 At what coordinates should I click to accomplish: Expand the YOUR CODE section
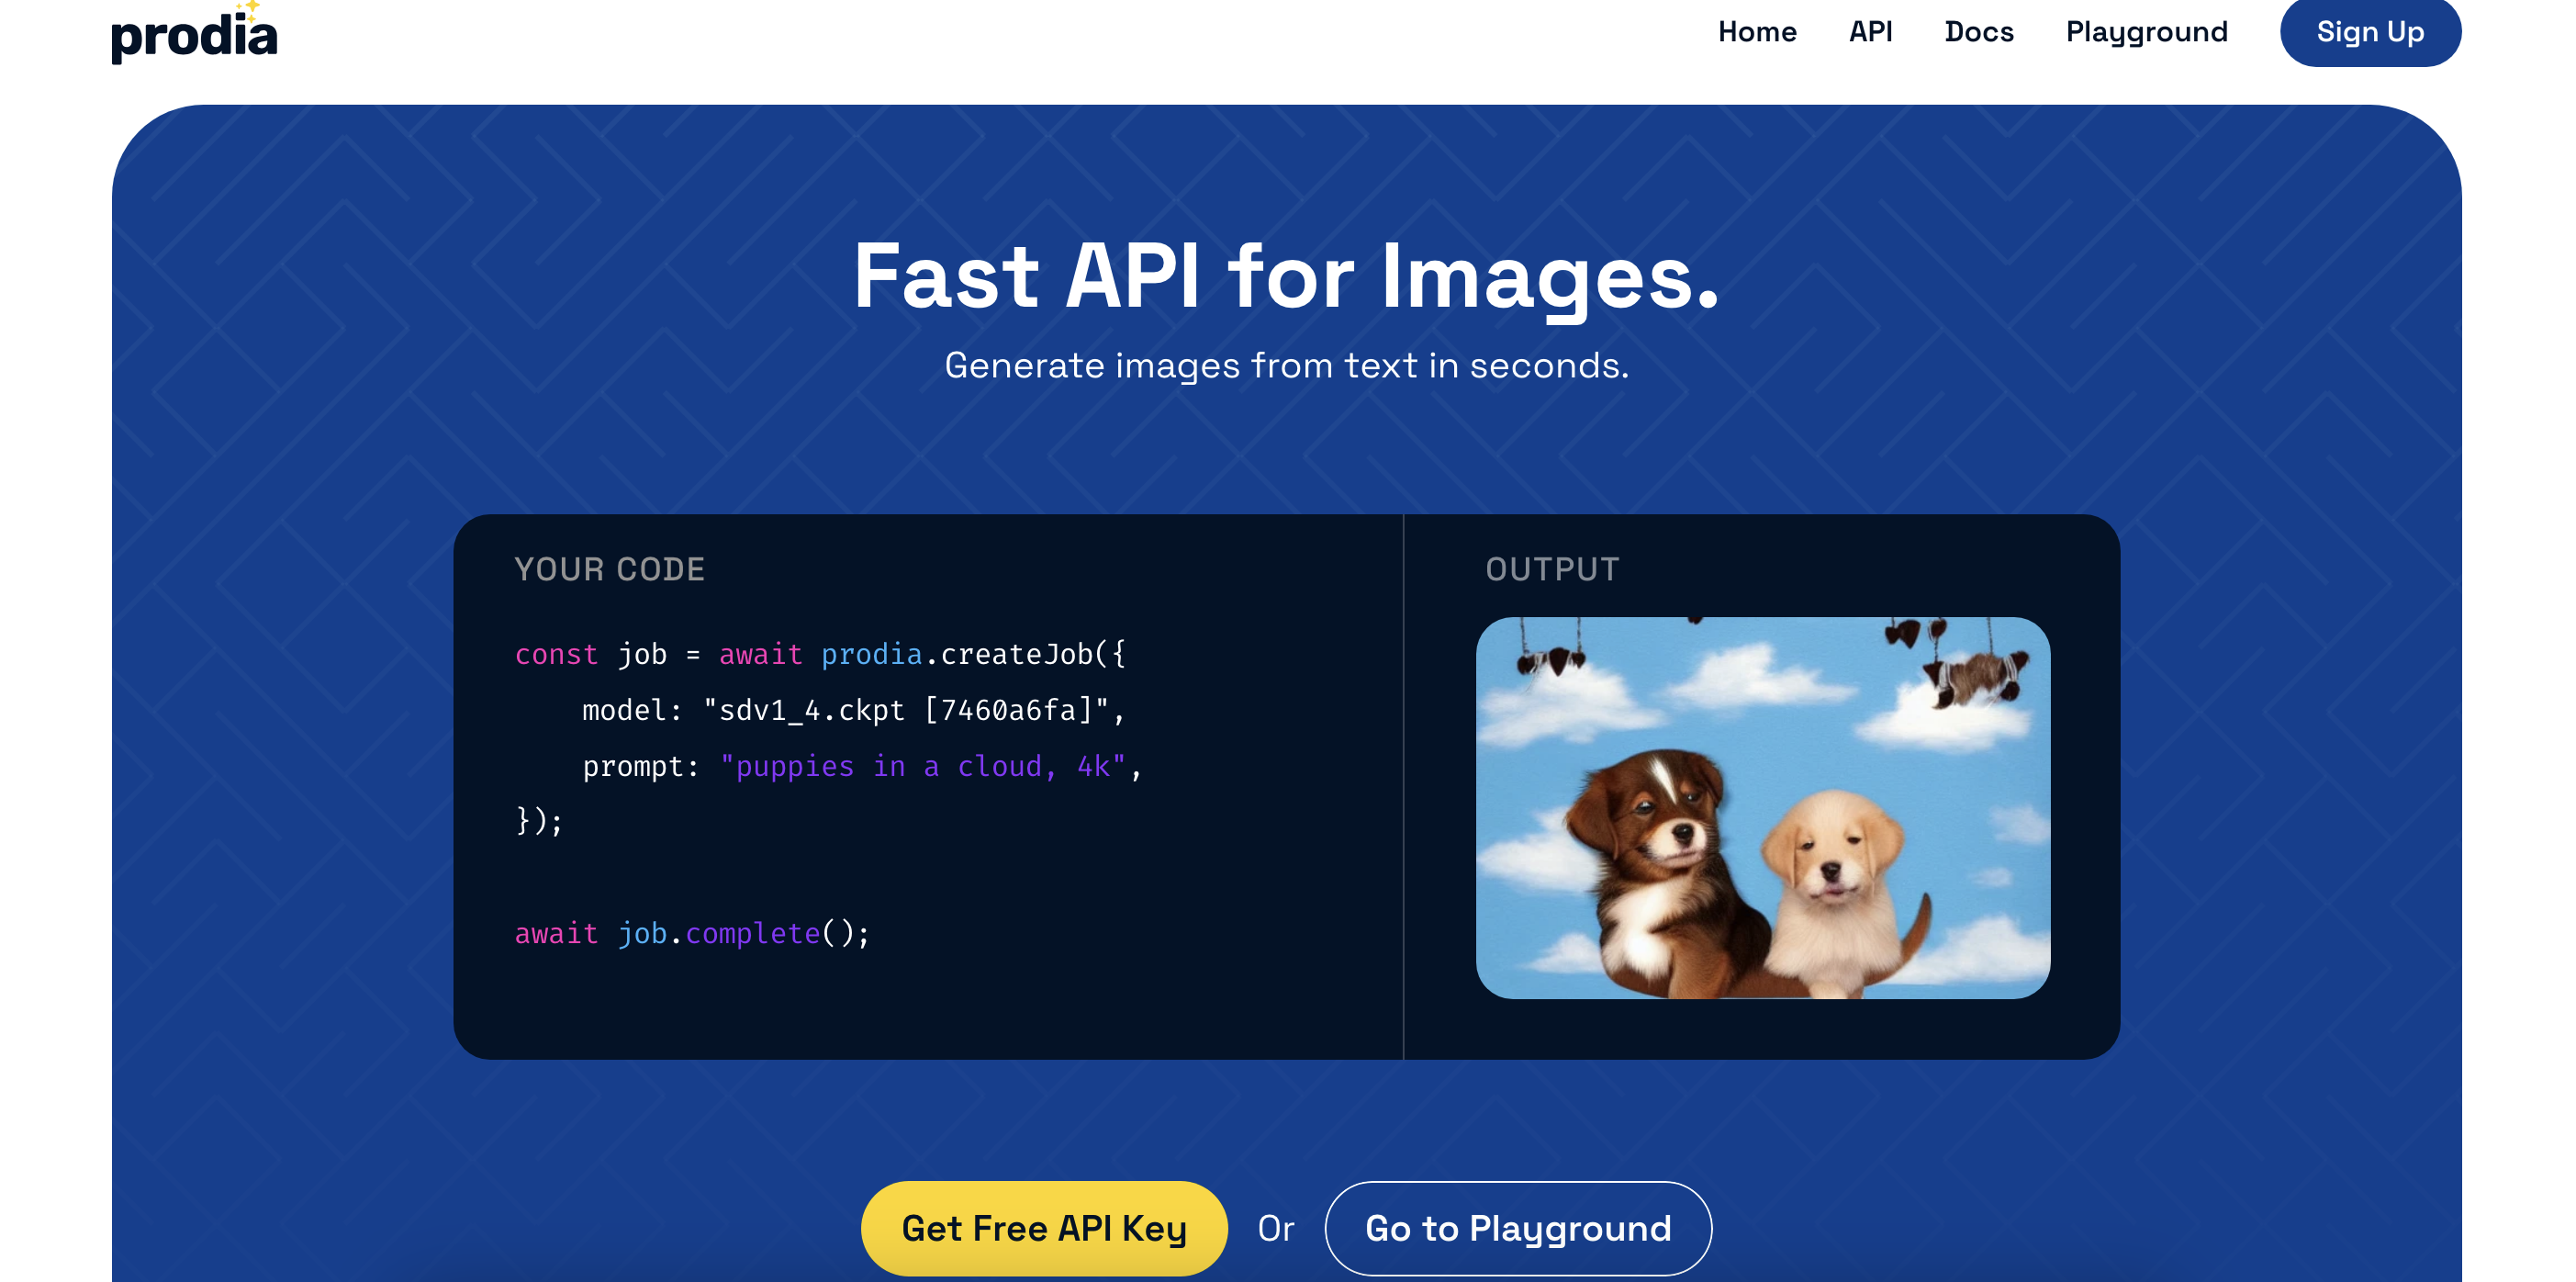(x=610, y=568)
